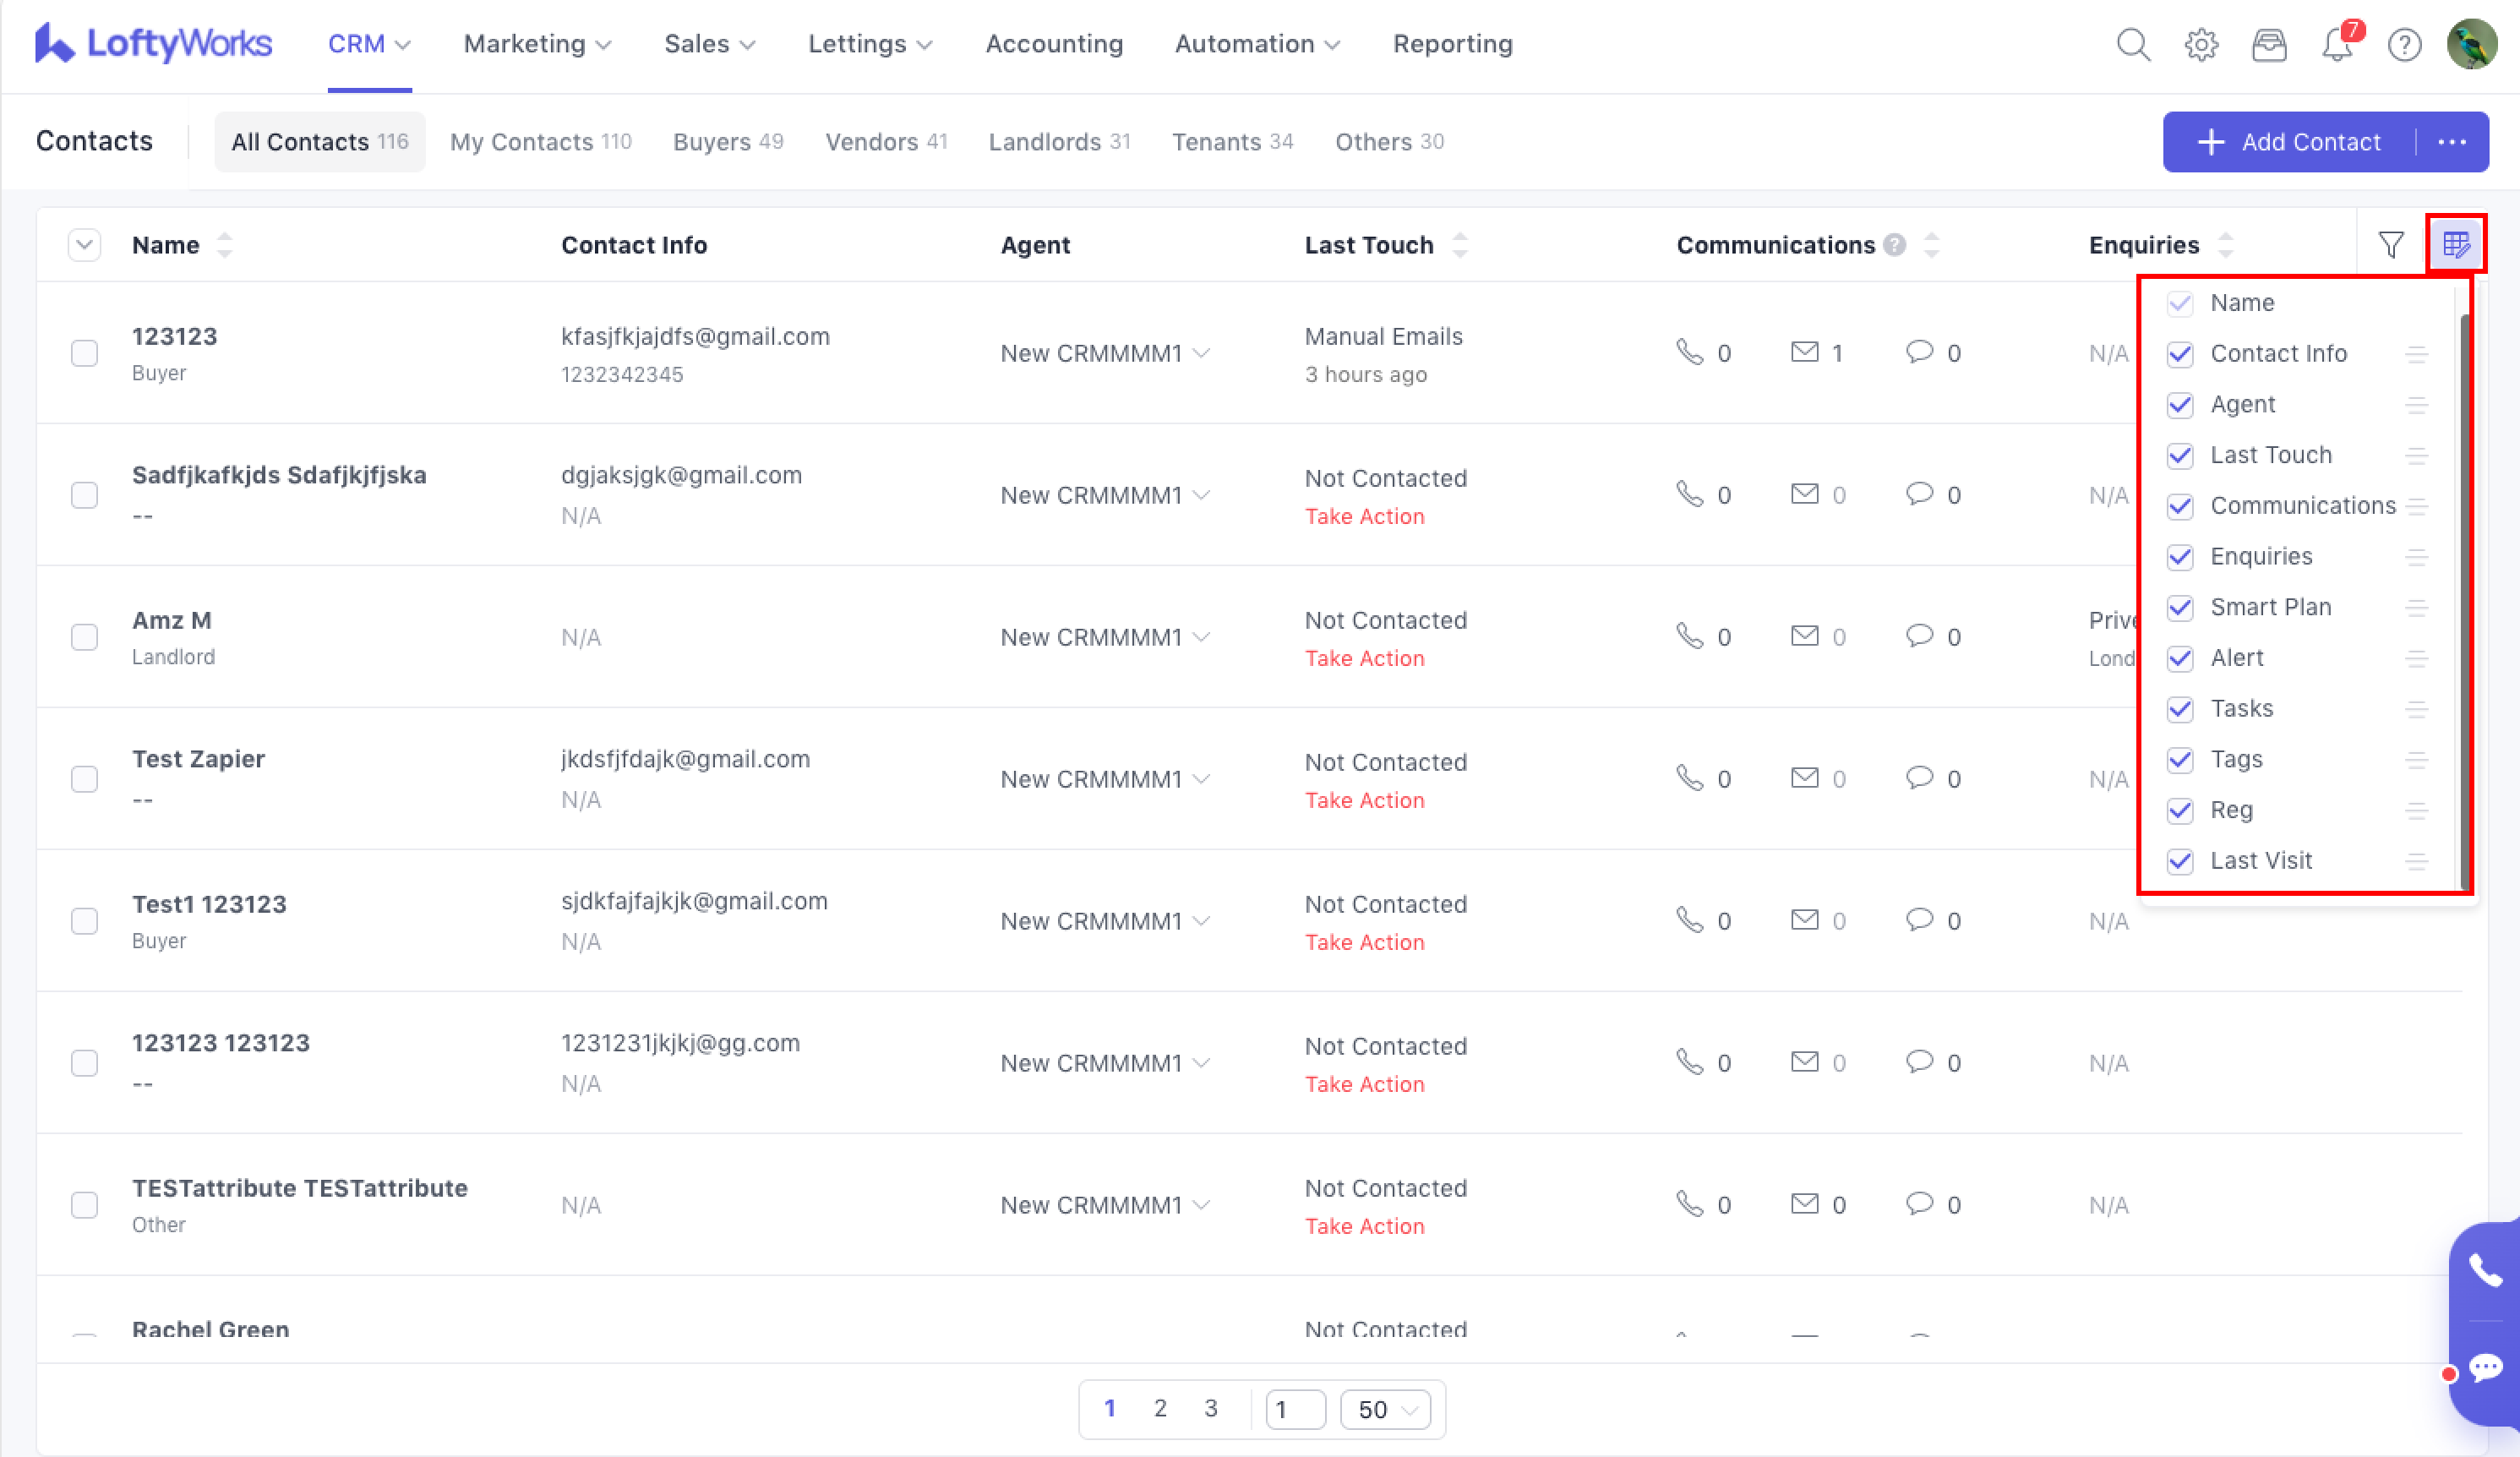
Task: Uncheck the Smart Plan column checkbox
Action: pos(2180,608)
